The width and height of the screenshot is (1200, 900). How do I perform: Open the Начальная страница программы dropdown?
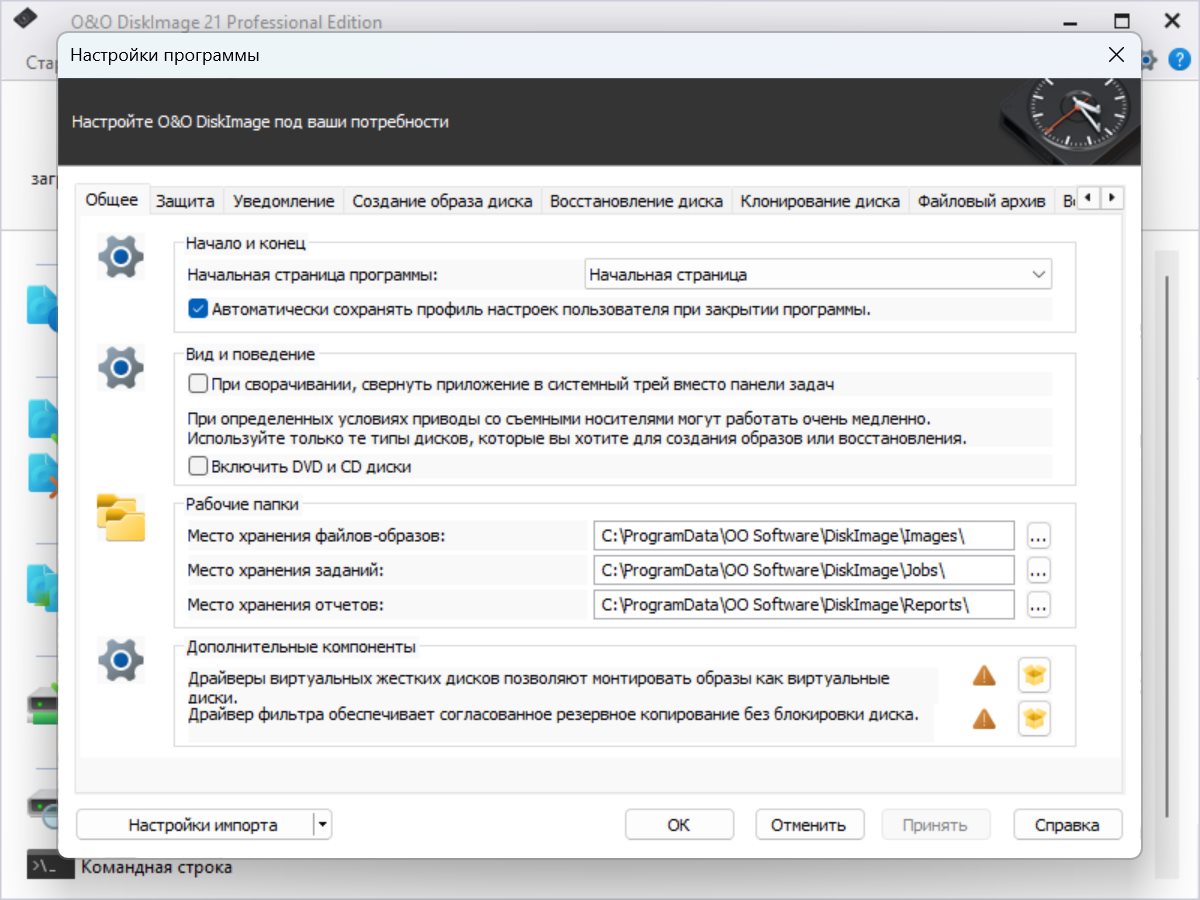[x=817, y=274]
